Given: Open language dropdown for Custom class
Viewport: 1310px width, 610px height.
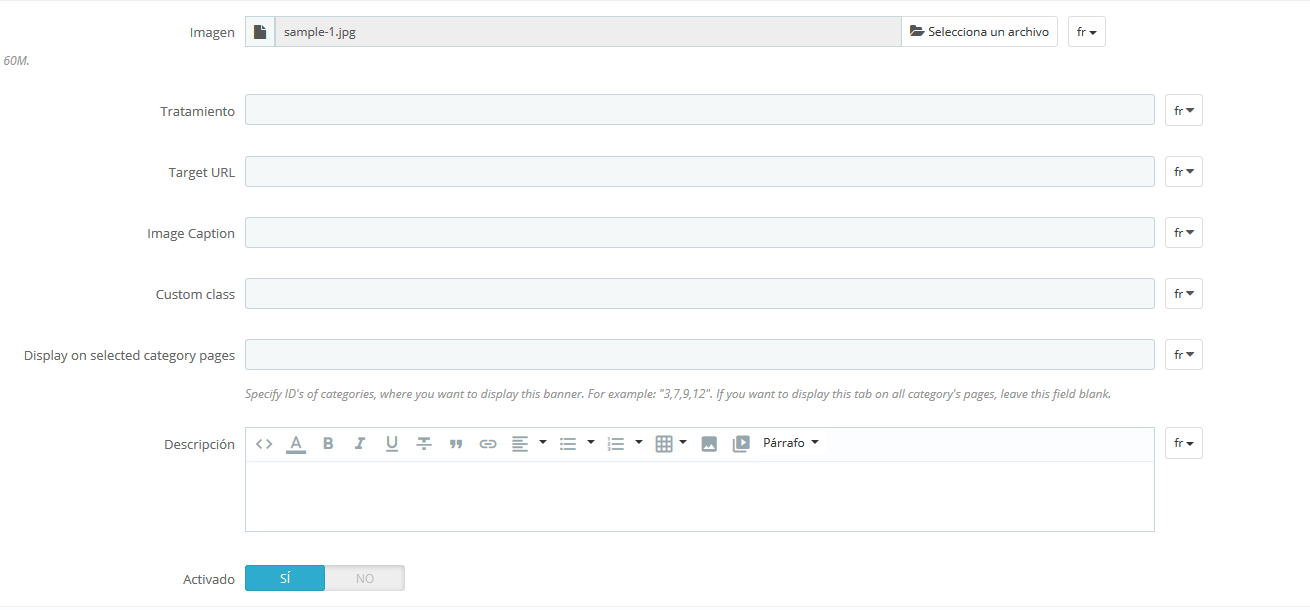Looking at the screenshot, I should 1184,294.
